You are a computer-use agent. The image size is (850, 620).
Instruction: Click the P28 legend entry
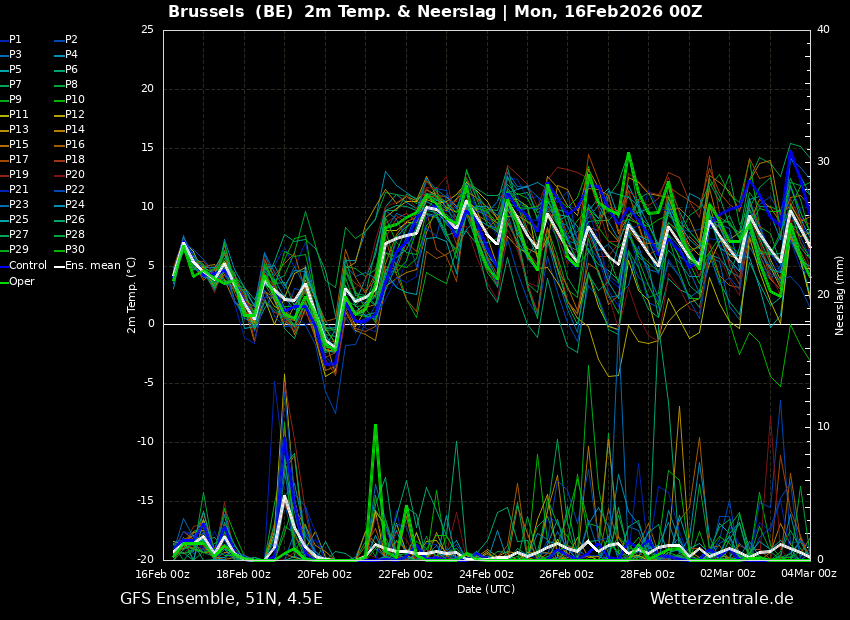point(70,234)
